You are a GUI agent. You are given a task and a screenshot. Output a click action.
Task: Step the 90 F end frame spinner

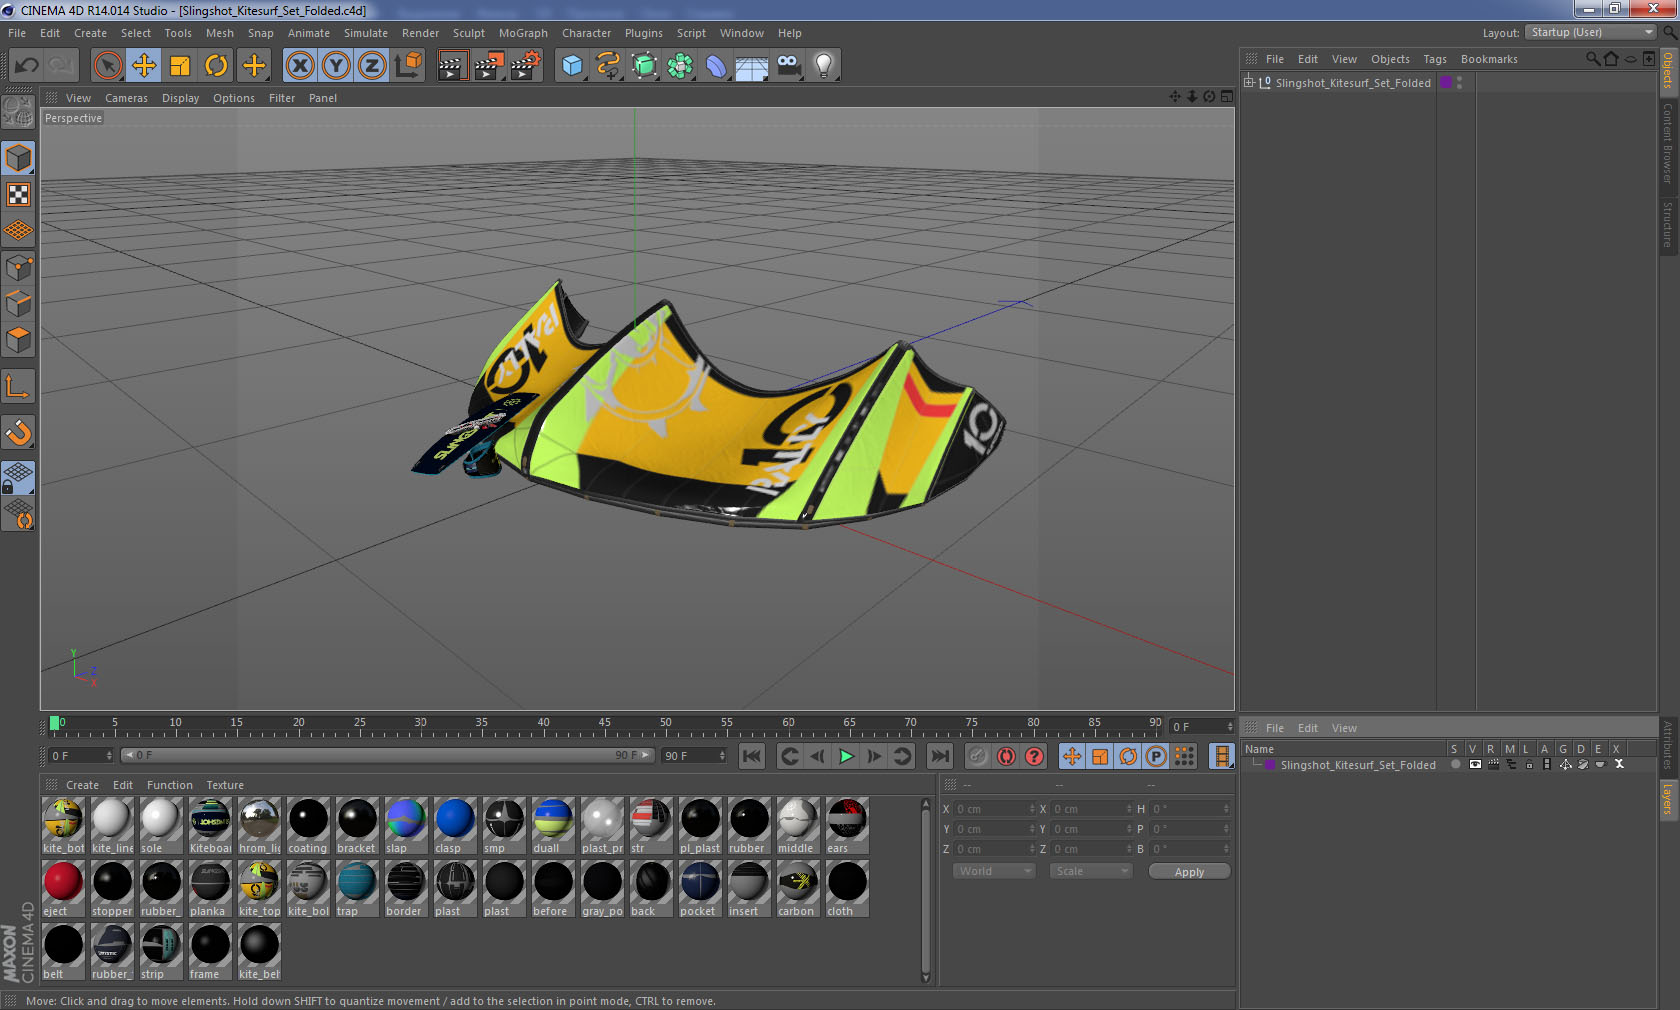point(722,756)
